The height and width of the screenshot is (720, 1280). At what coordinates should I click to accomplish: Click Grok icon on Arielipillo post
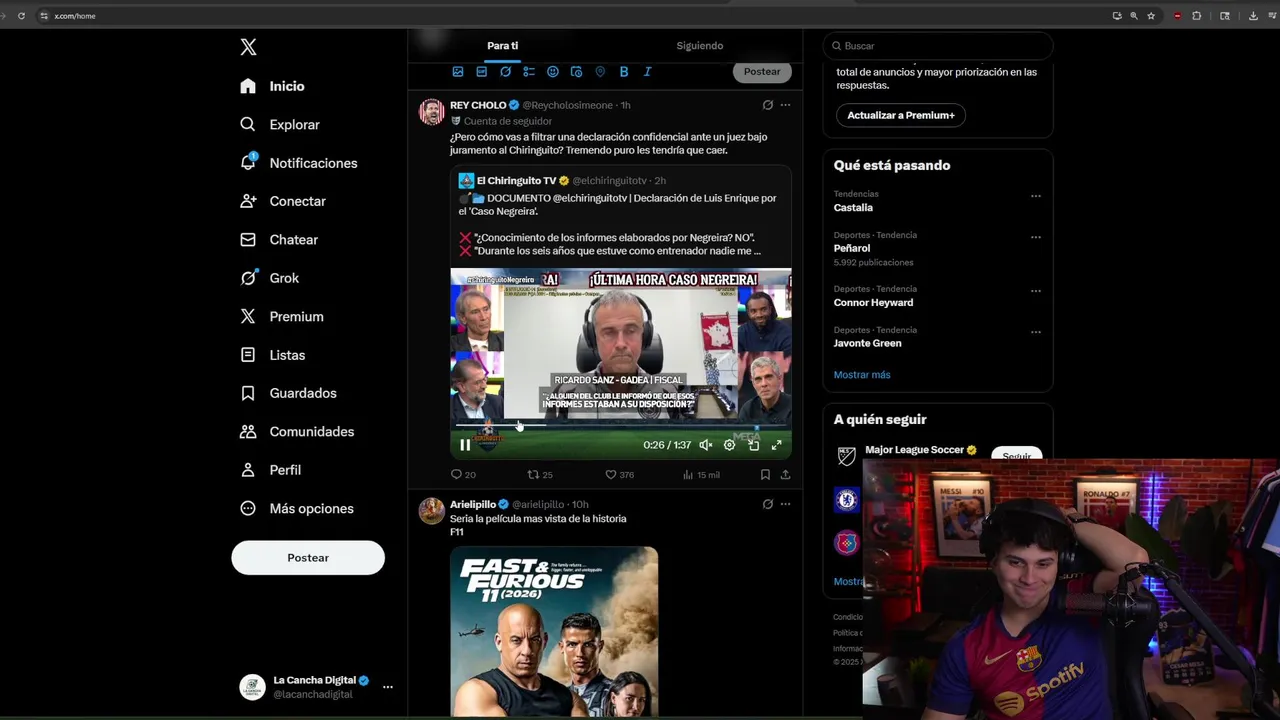point(767,504)
